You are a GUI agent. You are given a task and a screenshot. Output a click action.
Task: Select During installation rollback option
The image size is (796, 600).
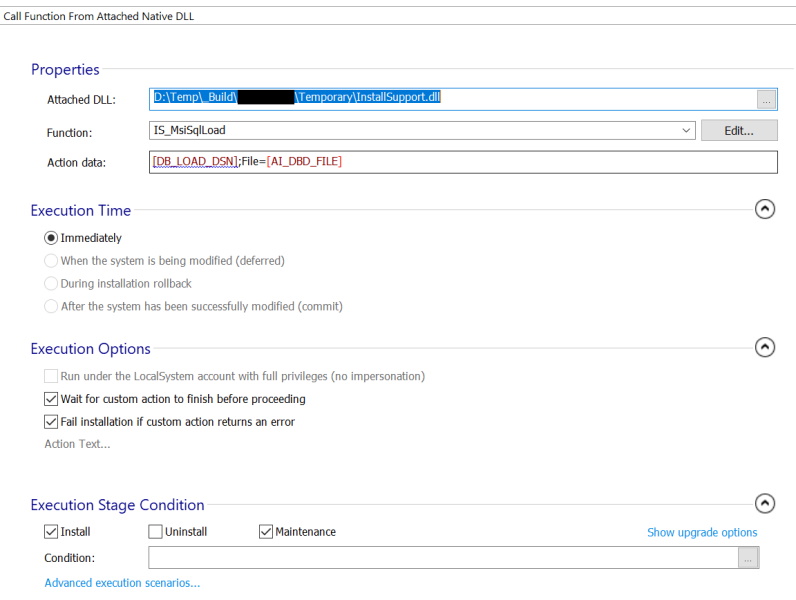pos(51,284)
